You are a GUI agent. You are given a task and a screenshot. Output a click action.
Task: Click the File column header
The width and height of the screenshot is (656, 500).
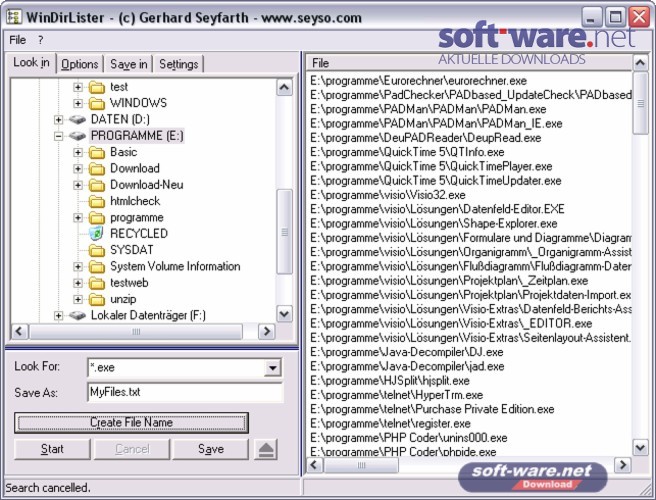tap(469, 63)
